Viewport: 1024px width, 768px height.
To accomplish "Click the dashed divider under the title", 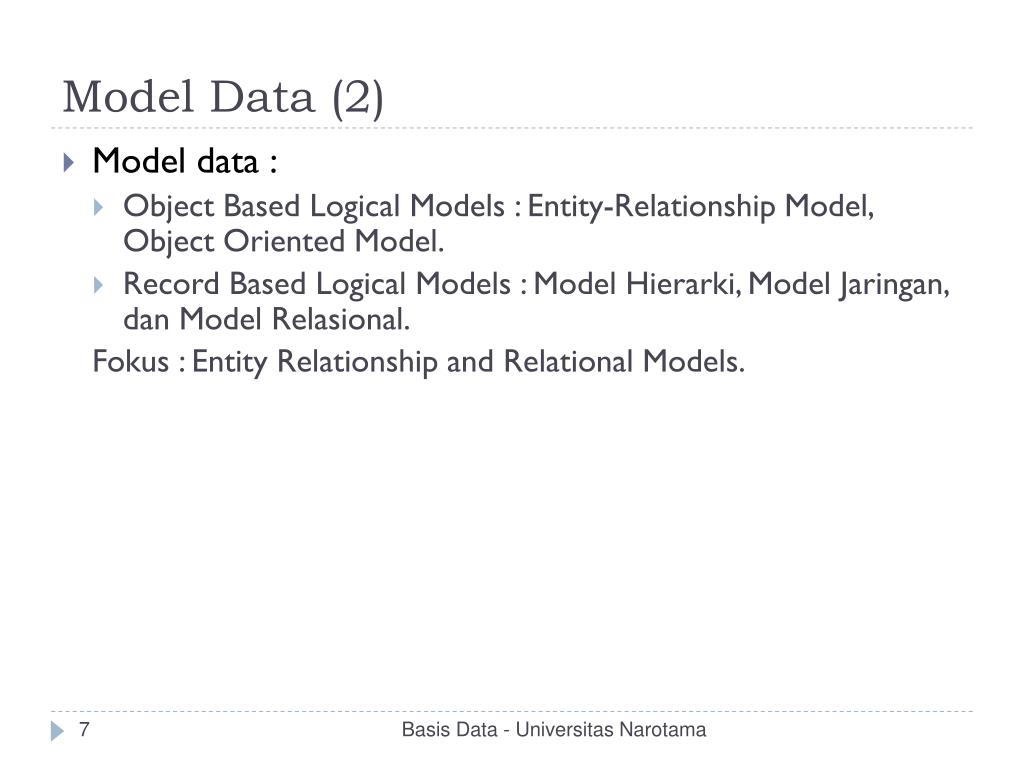I will [512, 128].
